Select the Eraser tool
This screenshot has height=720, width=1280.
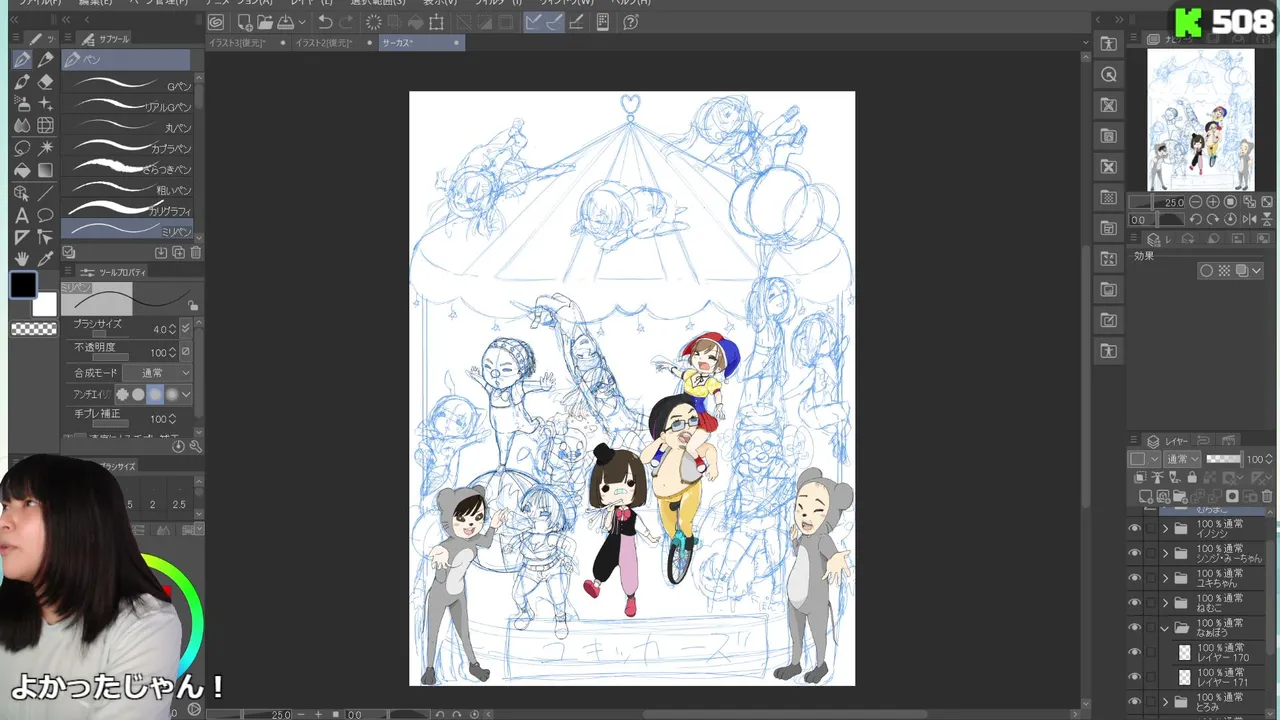click(45, 82)
